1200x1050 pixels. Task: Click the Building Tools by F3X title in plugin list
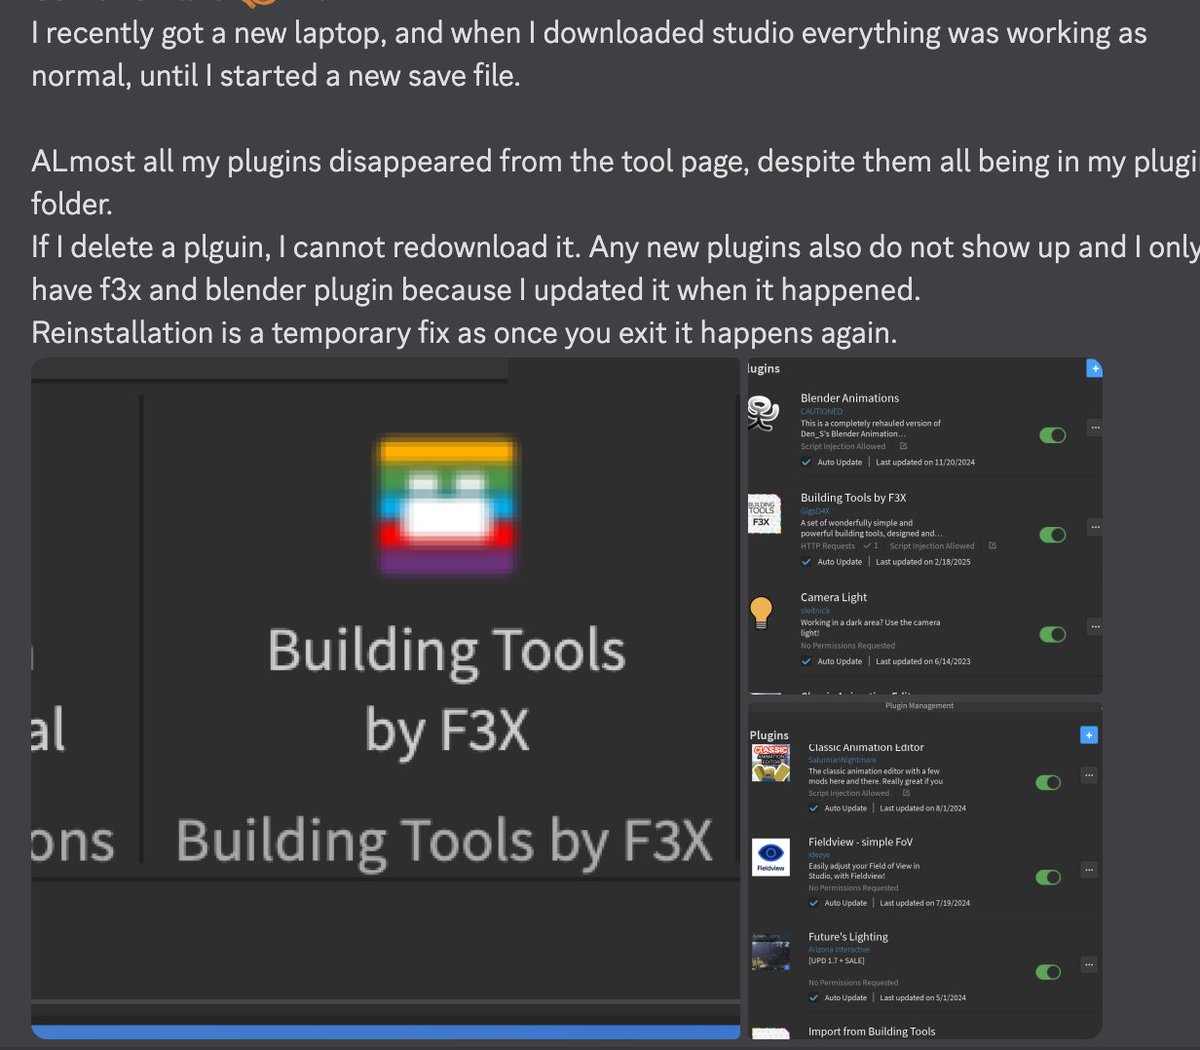coord(853,498)
